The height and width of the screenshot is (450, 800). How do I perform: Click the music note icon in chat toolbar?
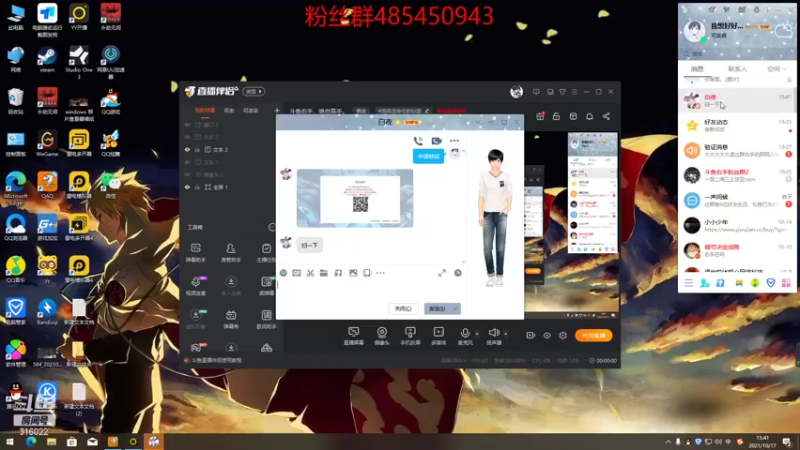(x=338, y=273)
